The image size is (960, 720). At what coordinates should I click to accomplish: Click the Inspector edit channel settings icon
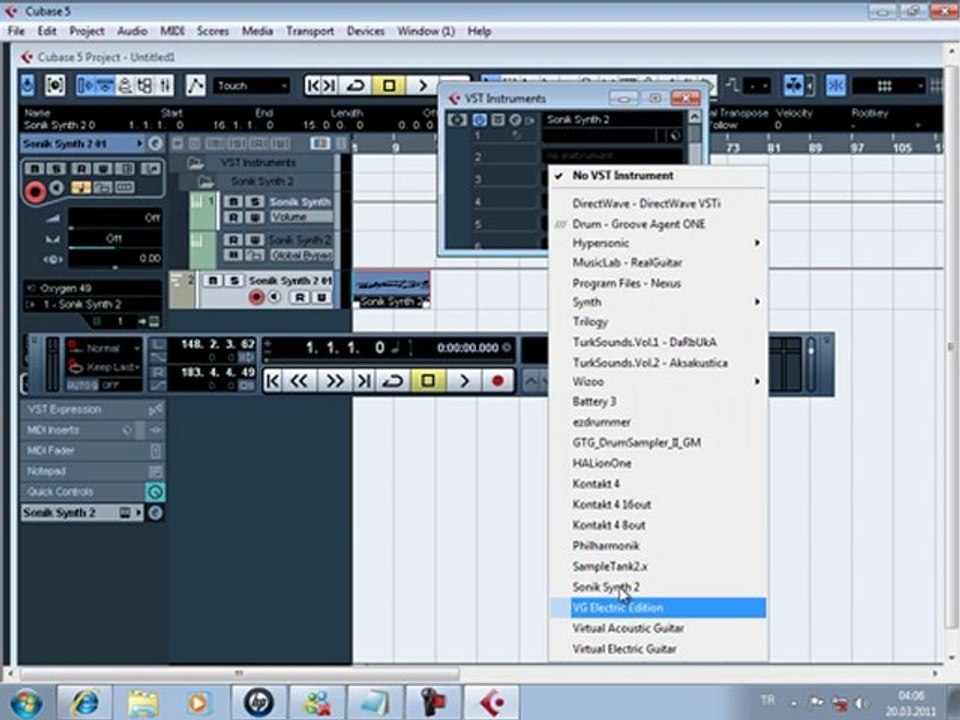coord(156,143)
